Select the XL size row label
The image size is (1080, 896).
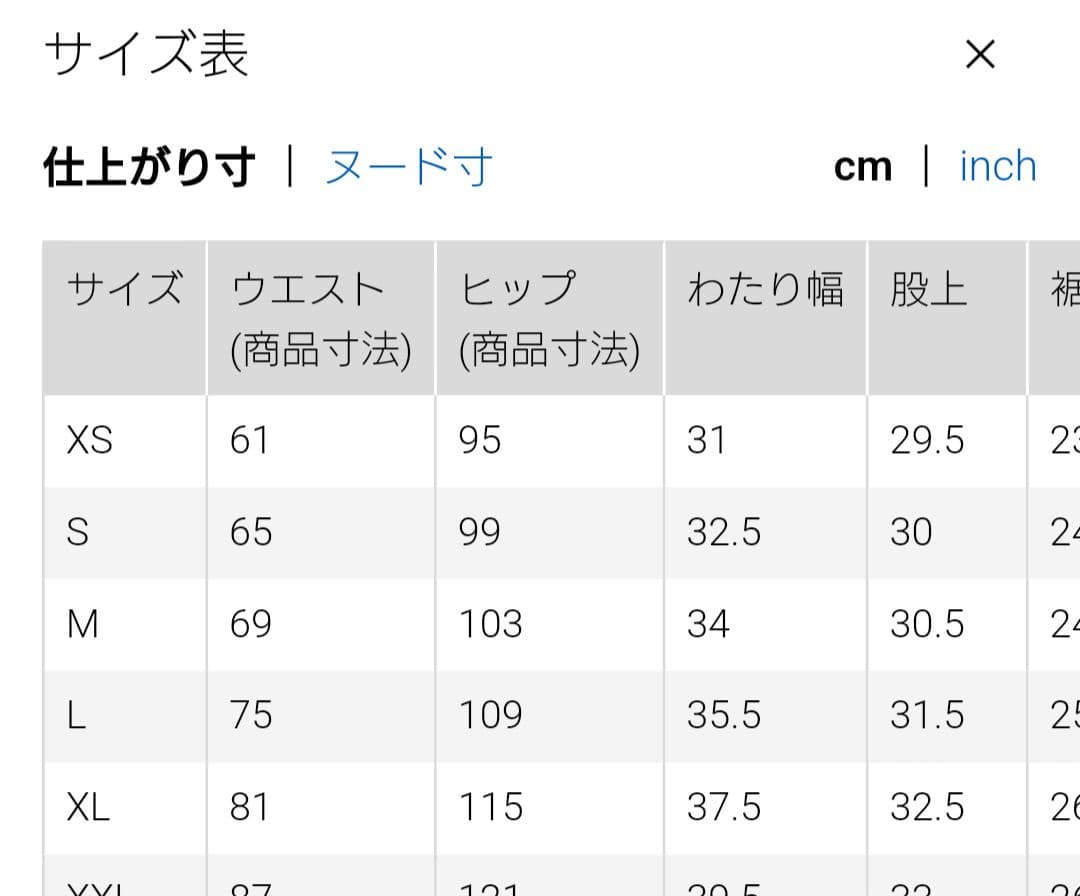tap(88, 806)
